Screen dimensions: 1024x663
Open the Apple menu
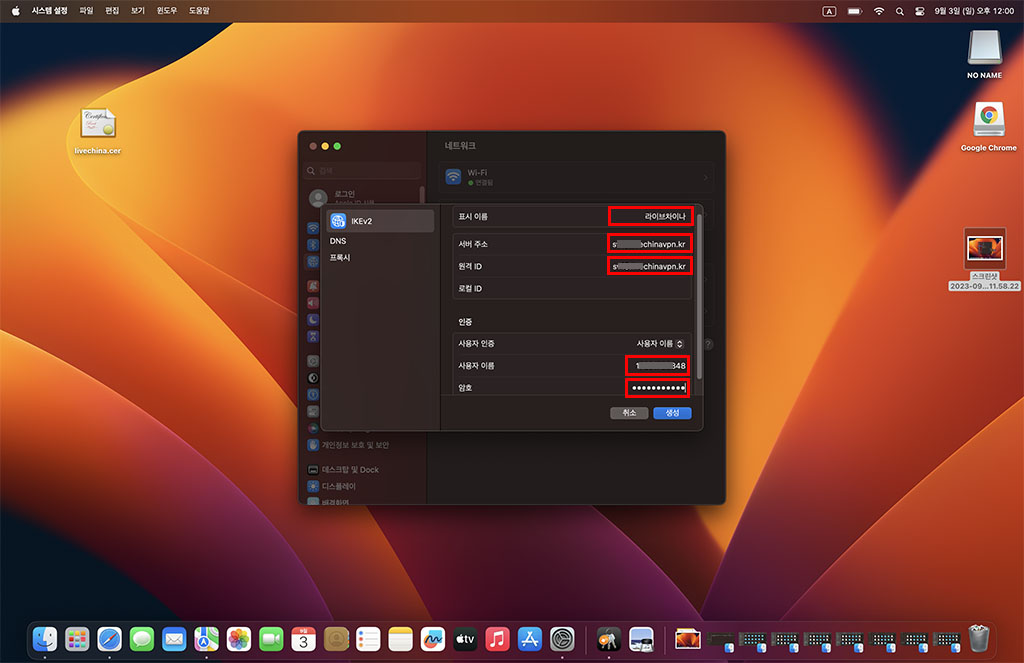[15, 11]
